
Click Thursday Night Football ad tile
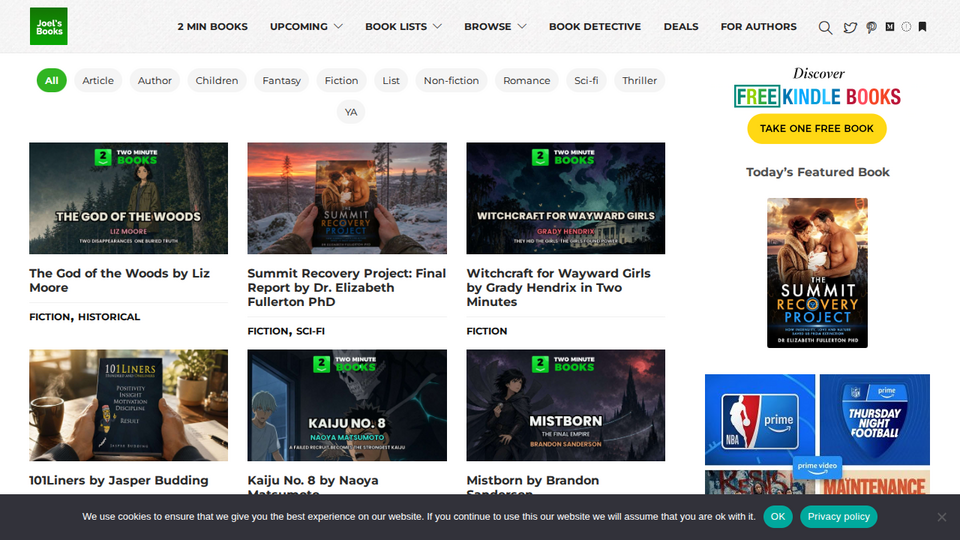click(x=874, y=420)
